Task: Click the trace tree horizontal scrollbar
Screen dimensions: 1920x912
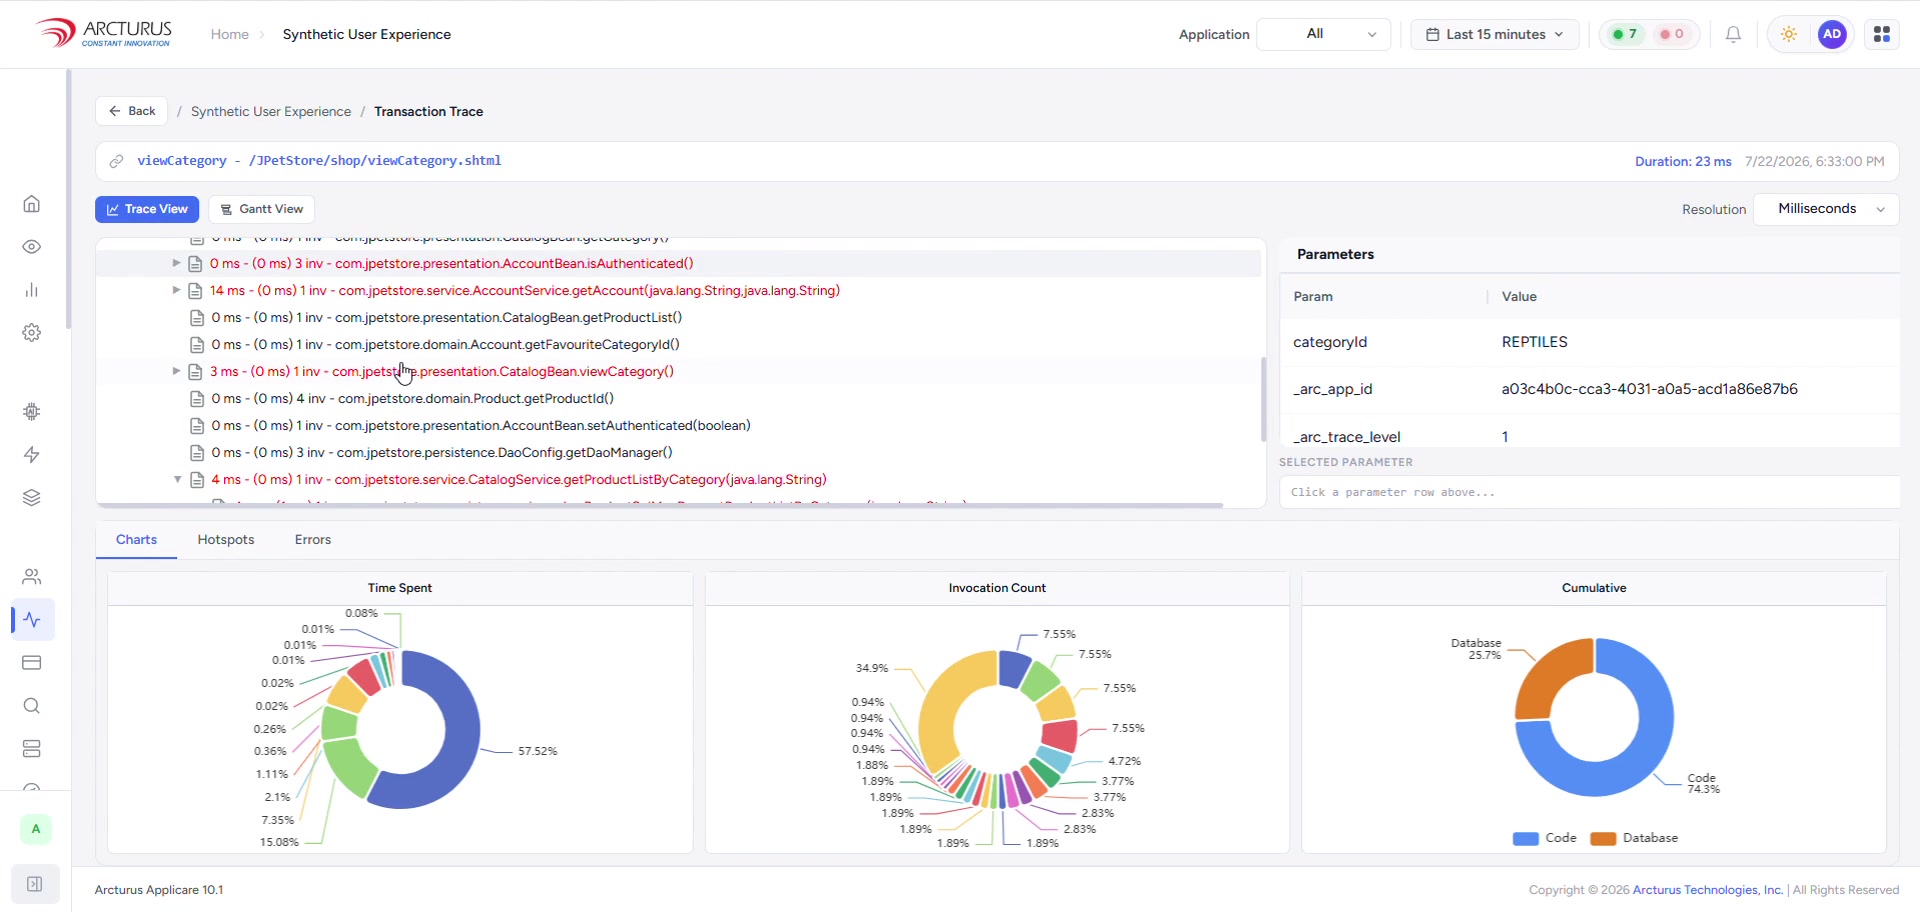Action: [x=660, y=506]
